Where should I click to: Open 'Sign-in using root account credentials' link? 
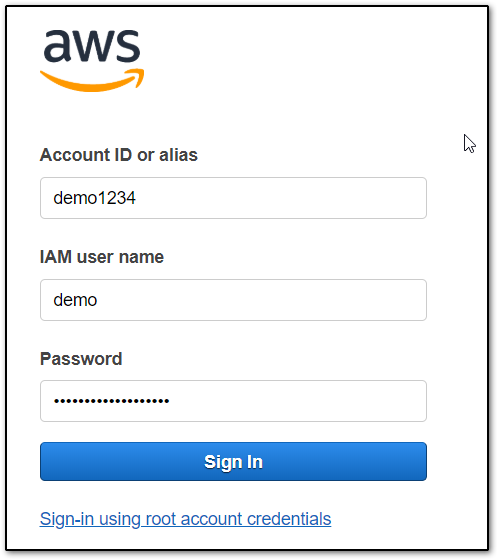tap(185, 519)
